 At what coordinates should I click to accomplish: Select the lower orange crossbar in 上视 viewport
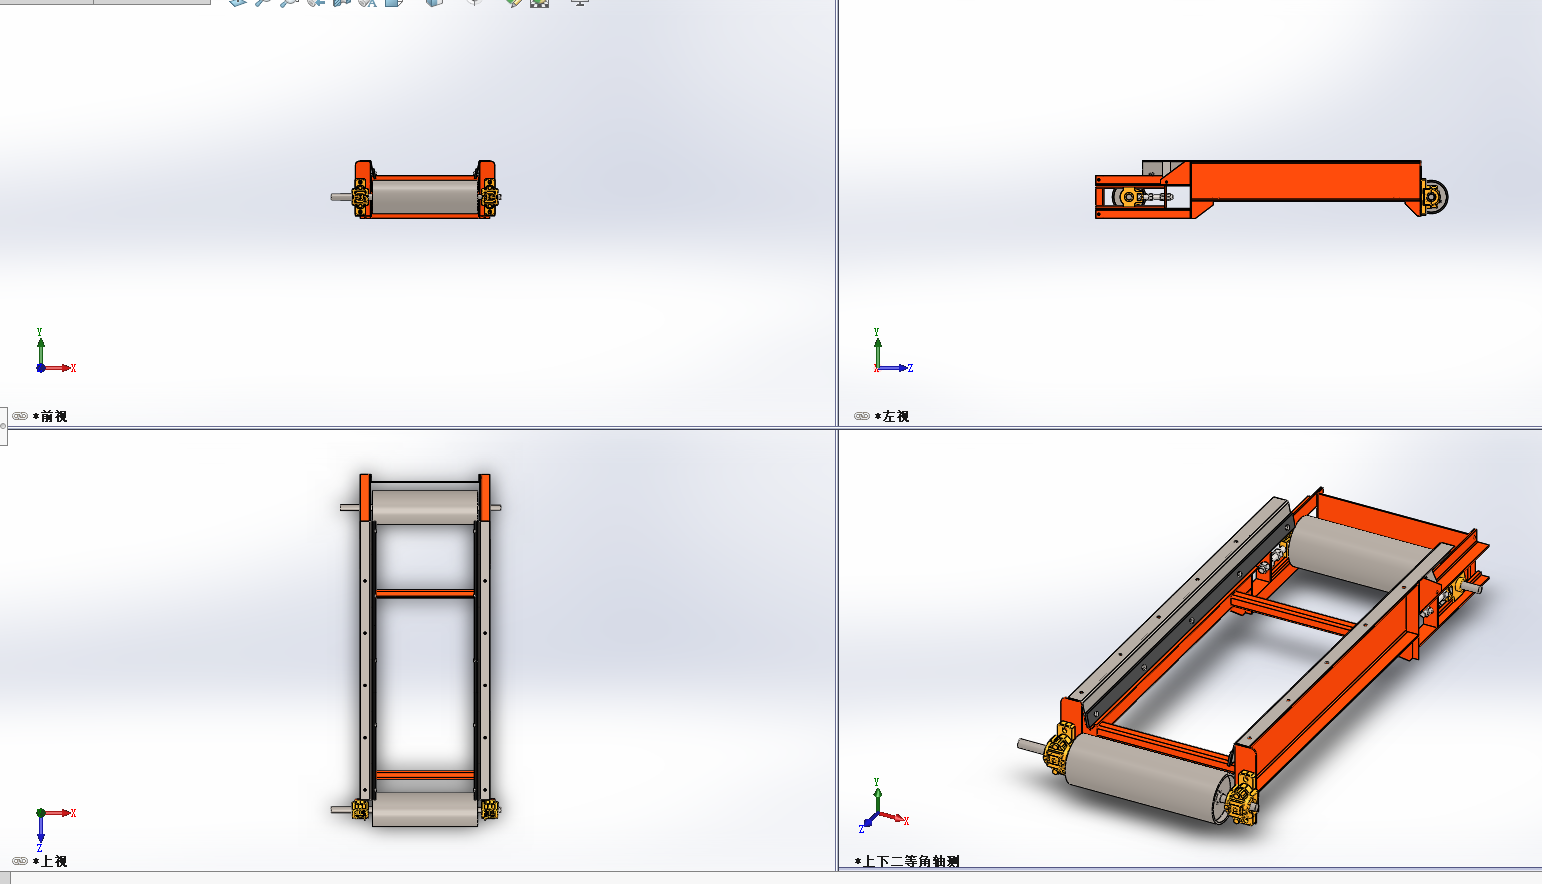coord(425,775)
